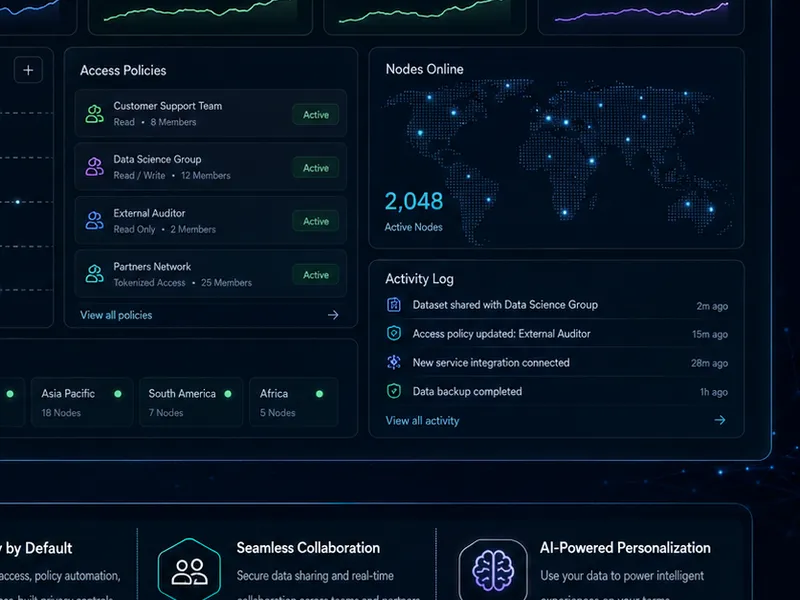Click the '15m ago' timestamp
800x600 pixels.
(x=710, y=334)
